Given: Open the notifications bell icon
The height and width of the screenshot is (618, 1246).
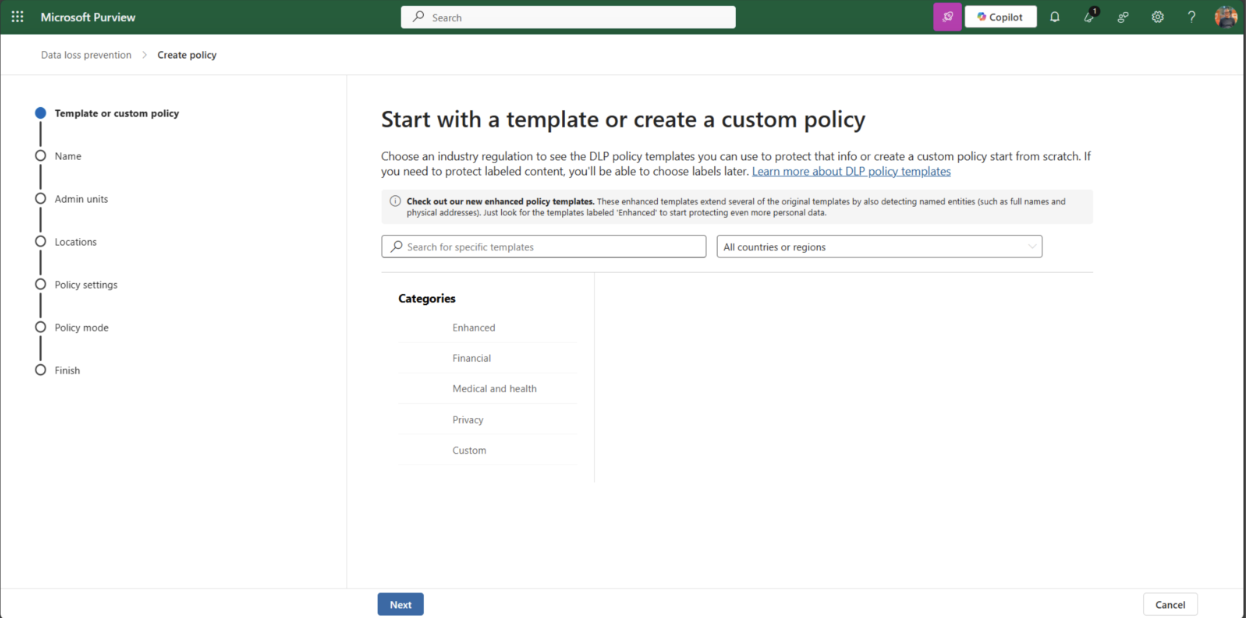Looking at the screenshot, I should (1054, 17).
